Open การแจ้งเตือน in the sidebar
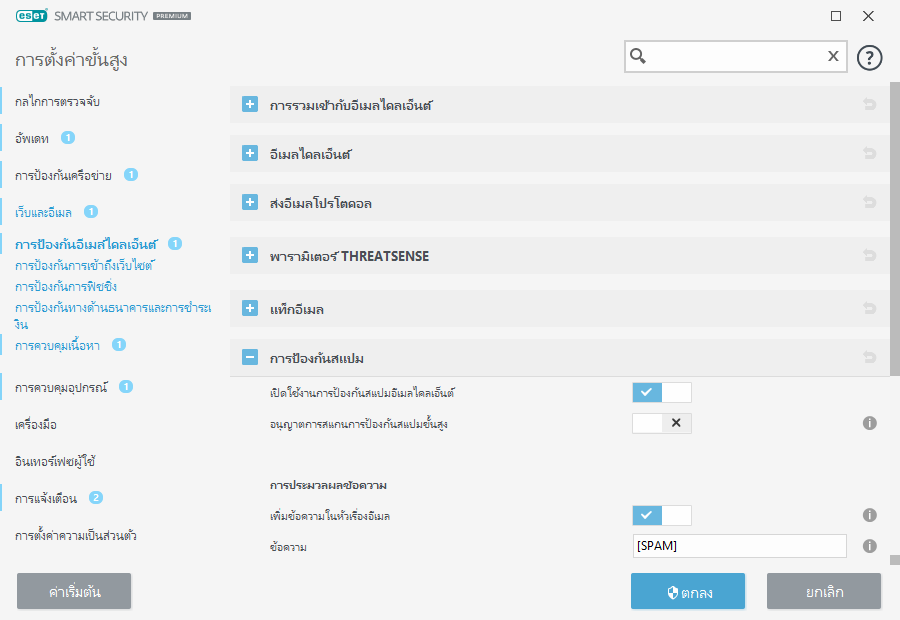 (46, 498)
